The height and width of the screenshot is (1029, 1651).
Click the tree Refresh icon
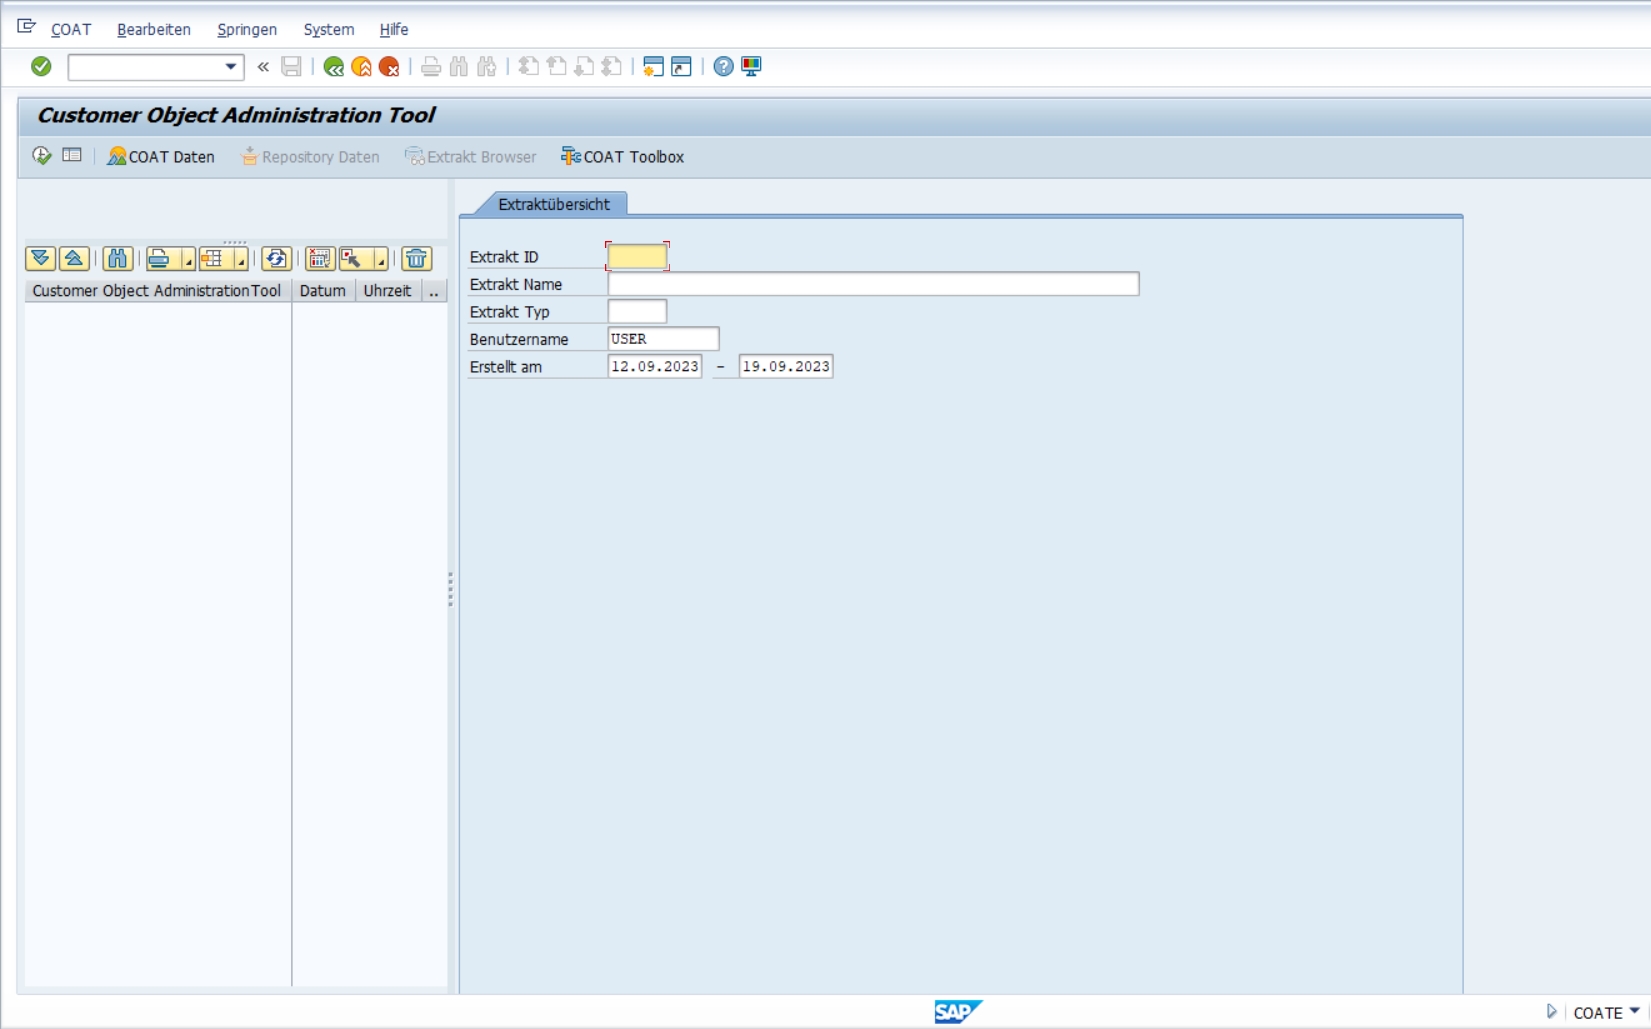click(276, 259)
